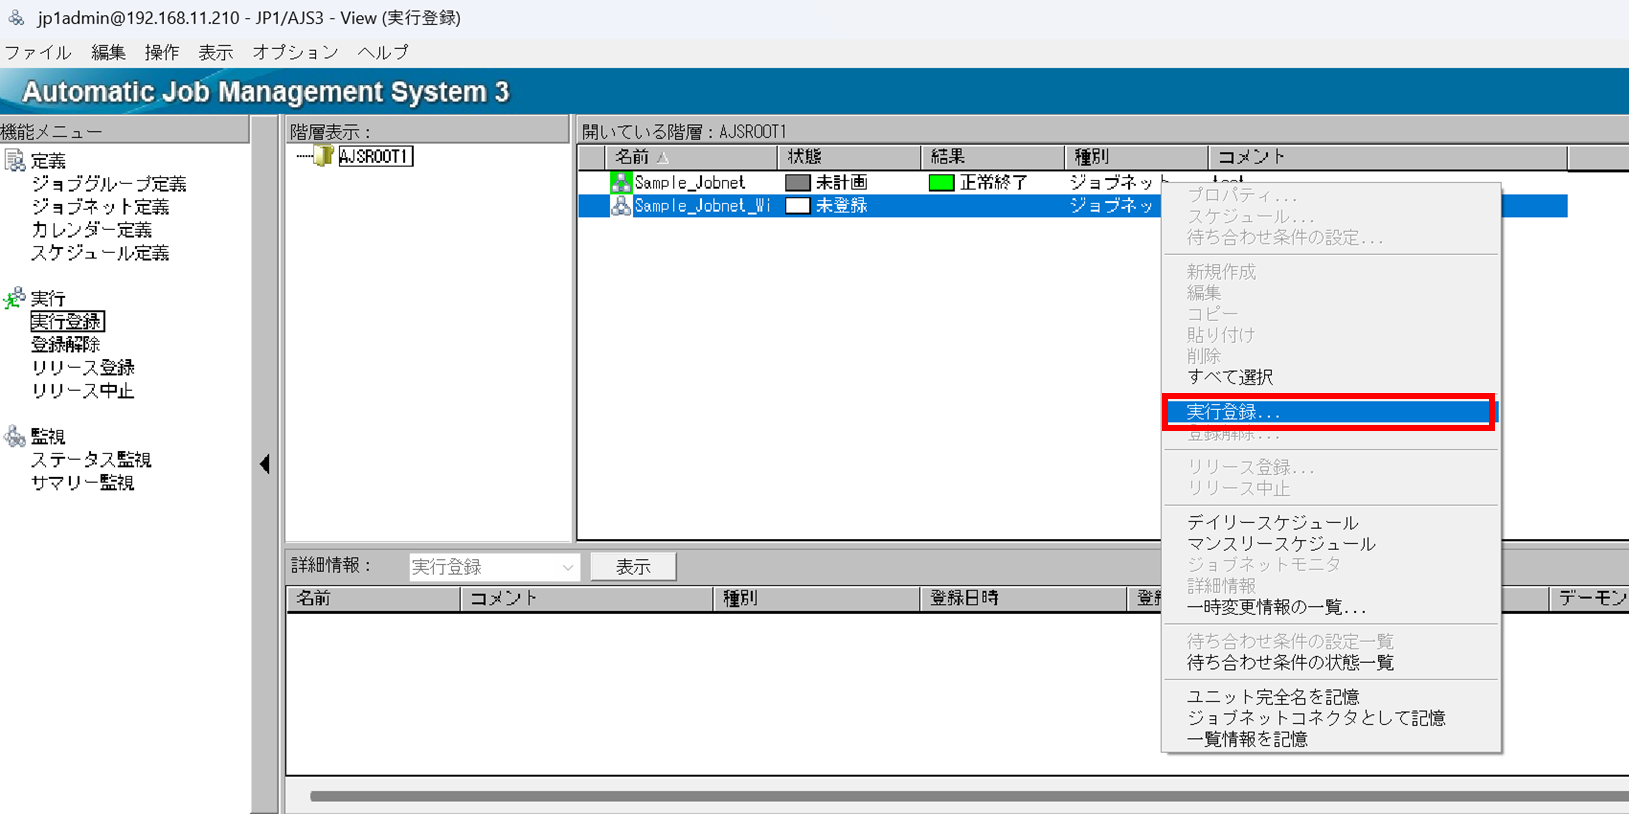
Task: Collapse the function menu with left arrow
Action: (264, 464)
